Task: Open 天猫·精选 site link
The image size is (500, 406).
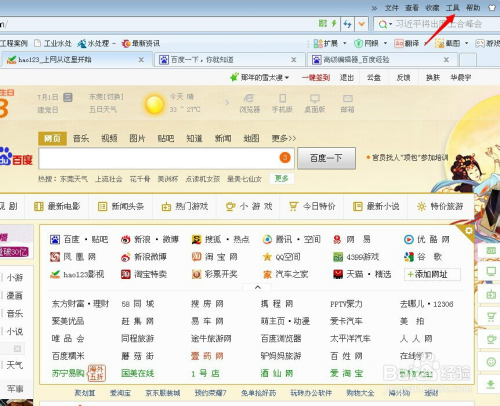Action: pyautogui.click(x=362, y=274)
